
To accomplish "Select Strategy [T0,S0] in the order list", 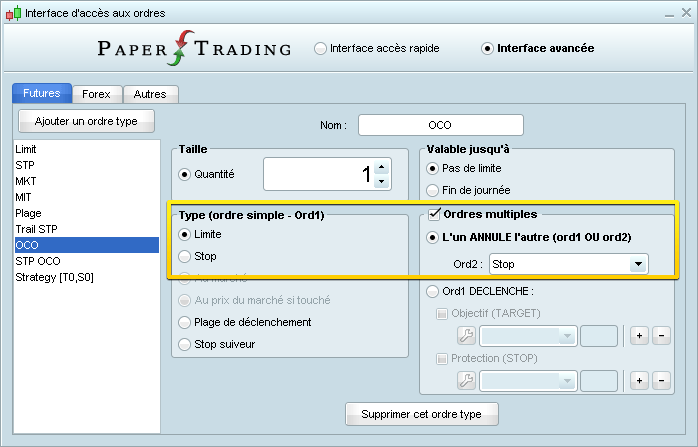I will [87, 277].
